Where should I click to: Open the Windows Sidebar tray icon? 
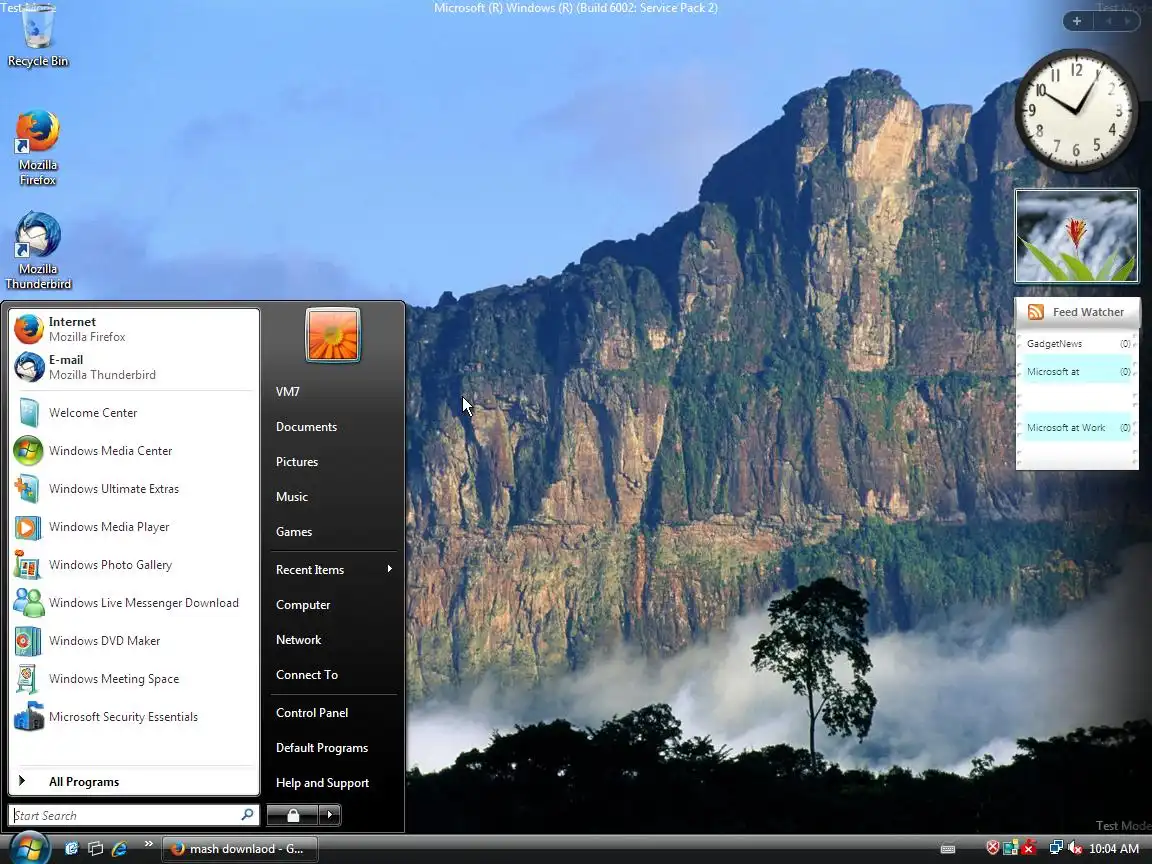pyautogui.click(x=1011, y=849)
